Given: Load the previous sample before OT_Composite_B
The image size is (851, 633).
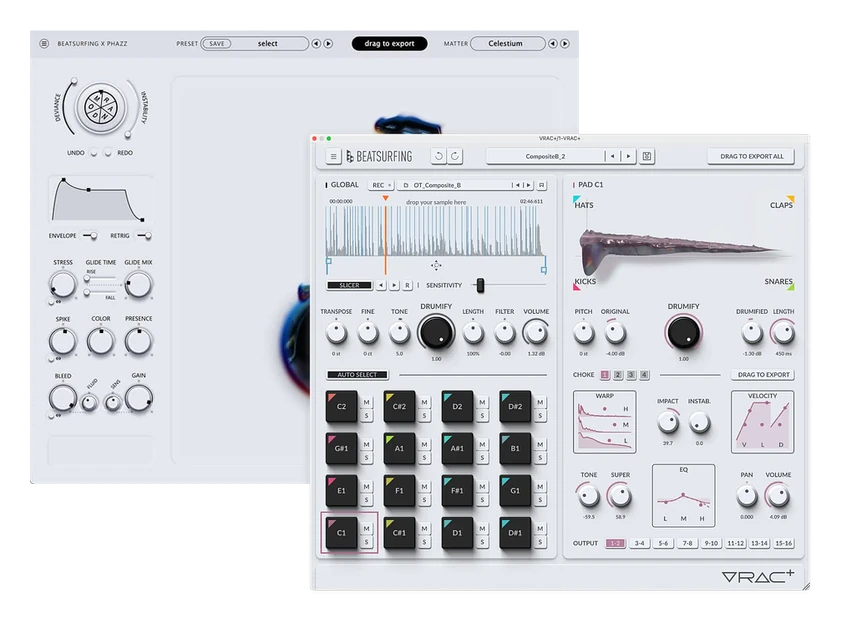Looking at the screenshot, I should (517, 185).
